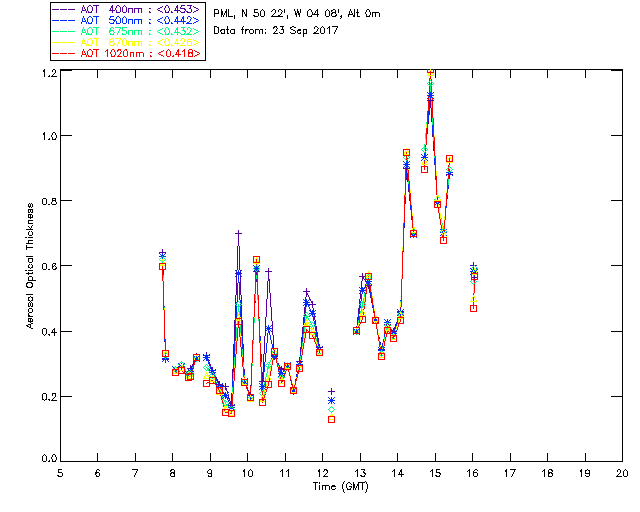The width and height of the screenshot is (640, 512).
Task: Click x-axis tick label 12
Action: [322, 473]
